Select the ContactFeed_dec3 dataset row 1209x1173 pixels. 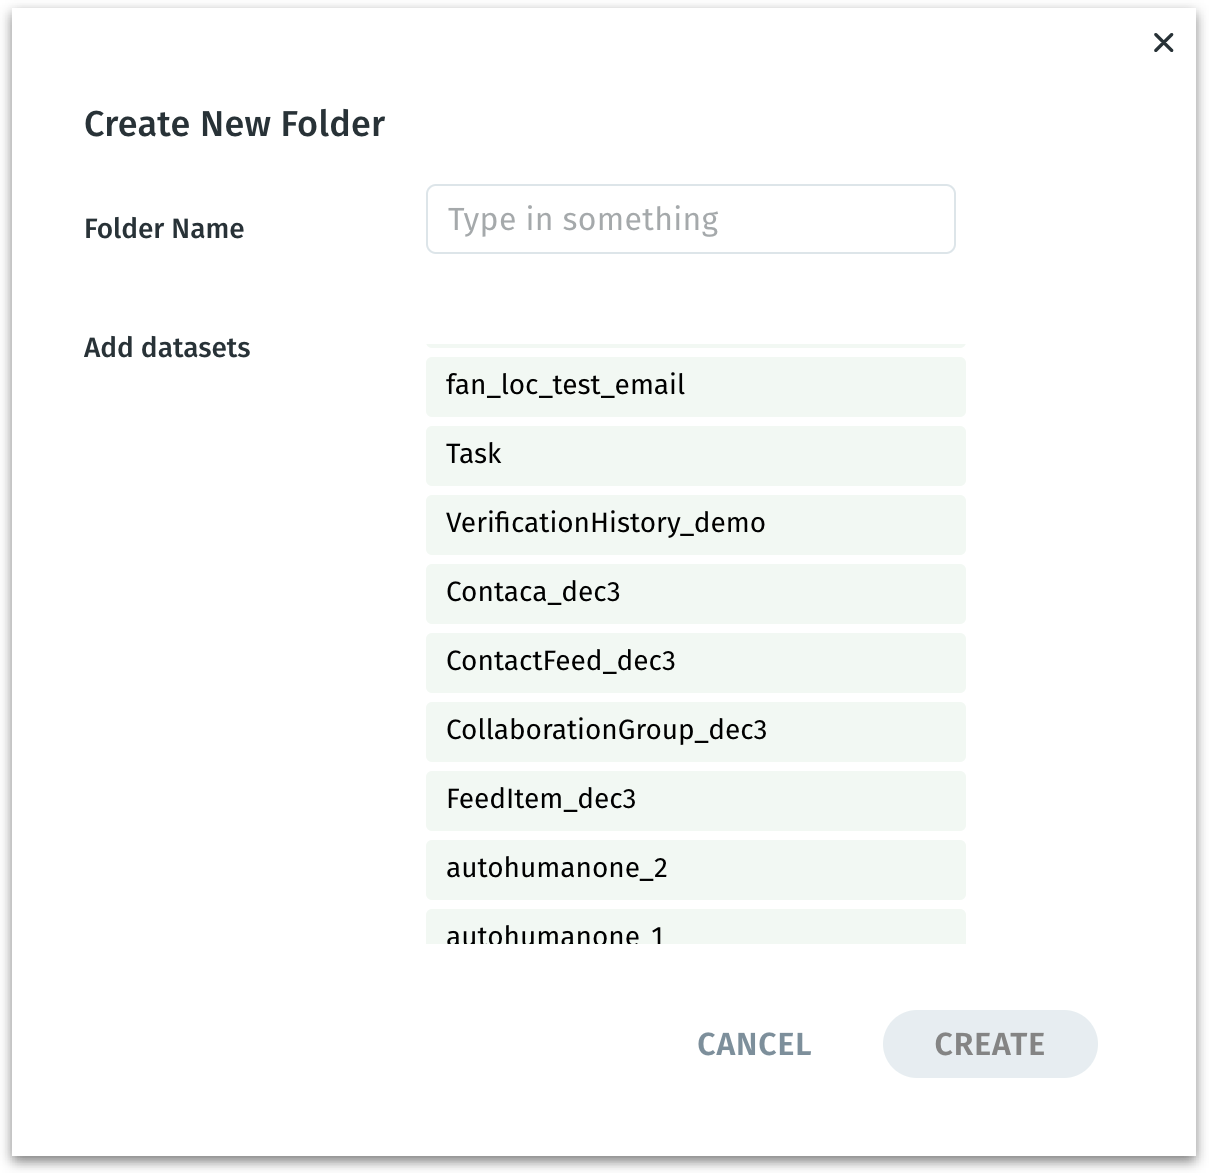point(695,662)
